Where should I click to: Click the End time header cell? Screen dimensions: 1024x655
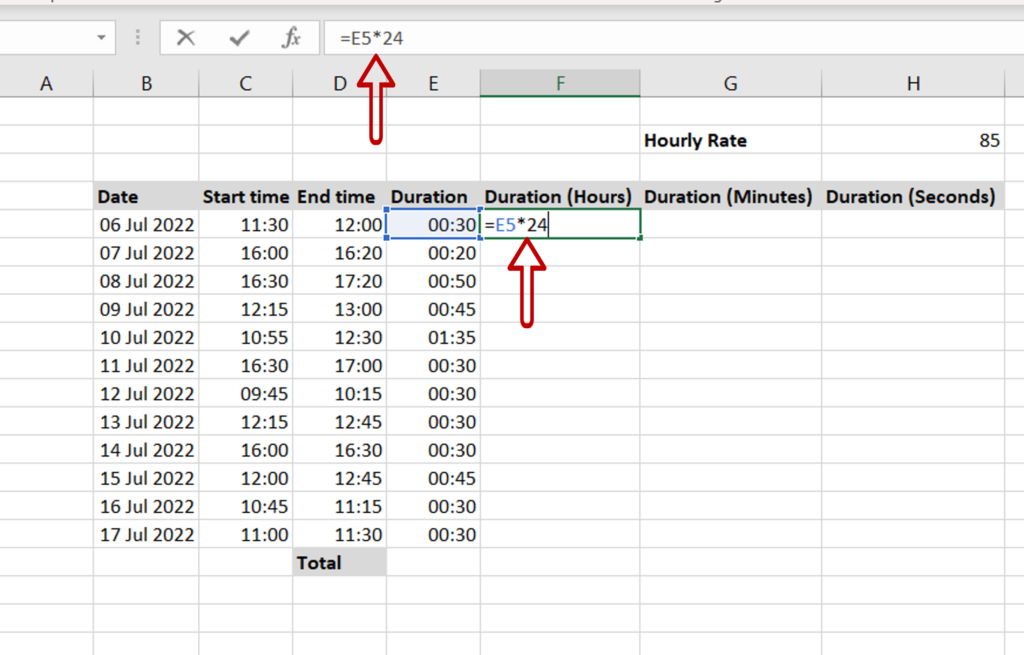pos(340,197)
